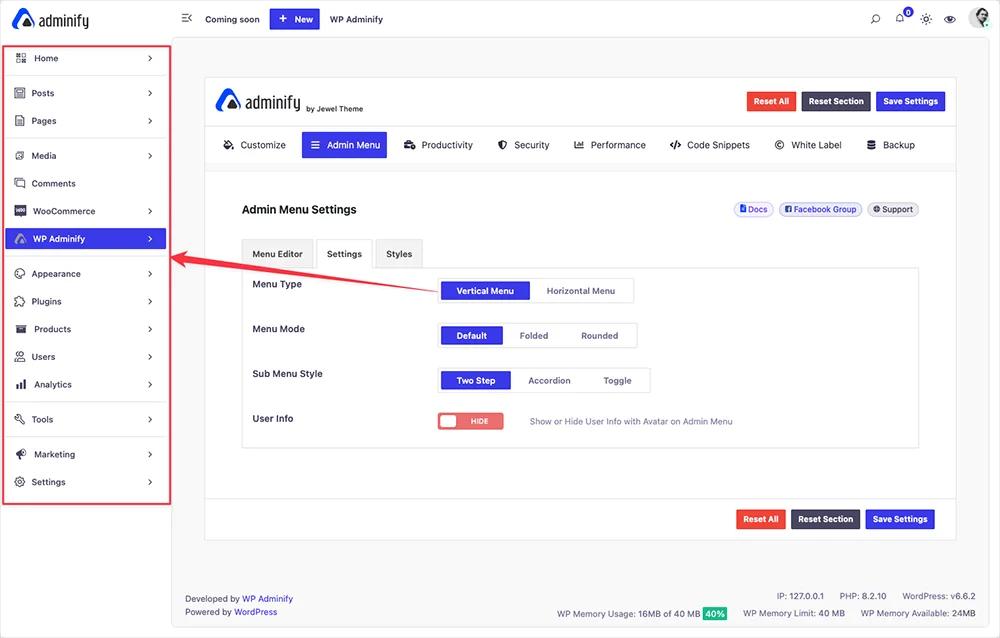Click the Marketing megaphone icon in sidebar

coord(21,454)
